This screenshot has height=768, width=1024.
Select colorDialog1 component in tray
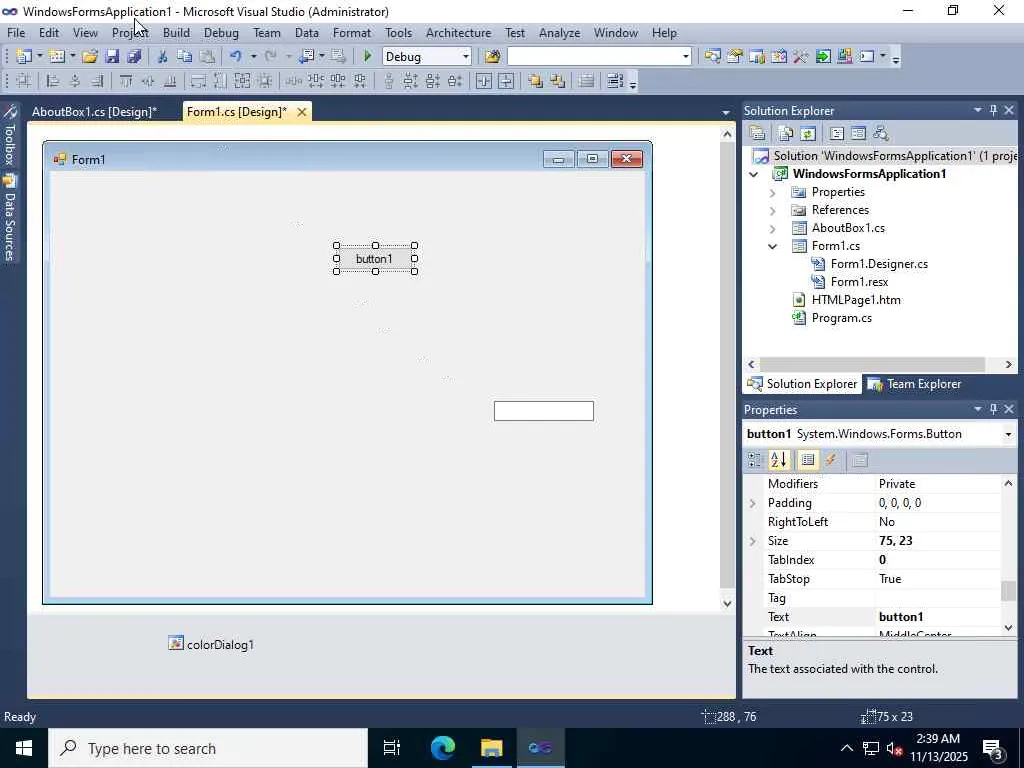click(211, 644)
